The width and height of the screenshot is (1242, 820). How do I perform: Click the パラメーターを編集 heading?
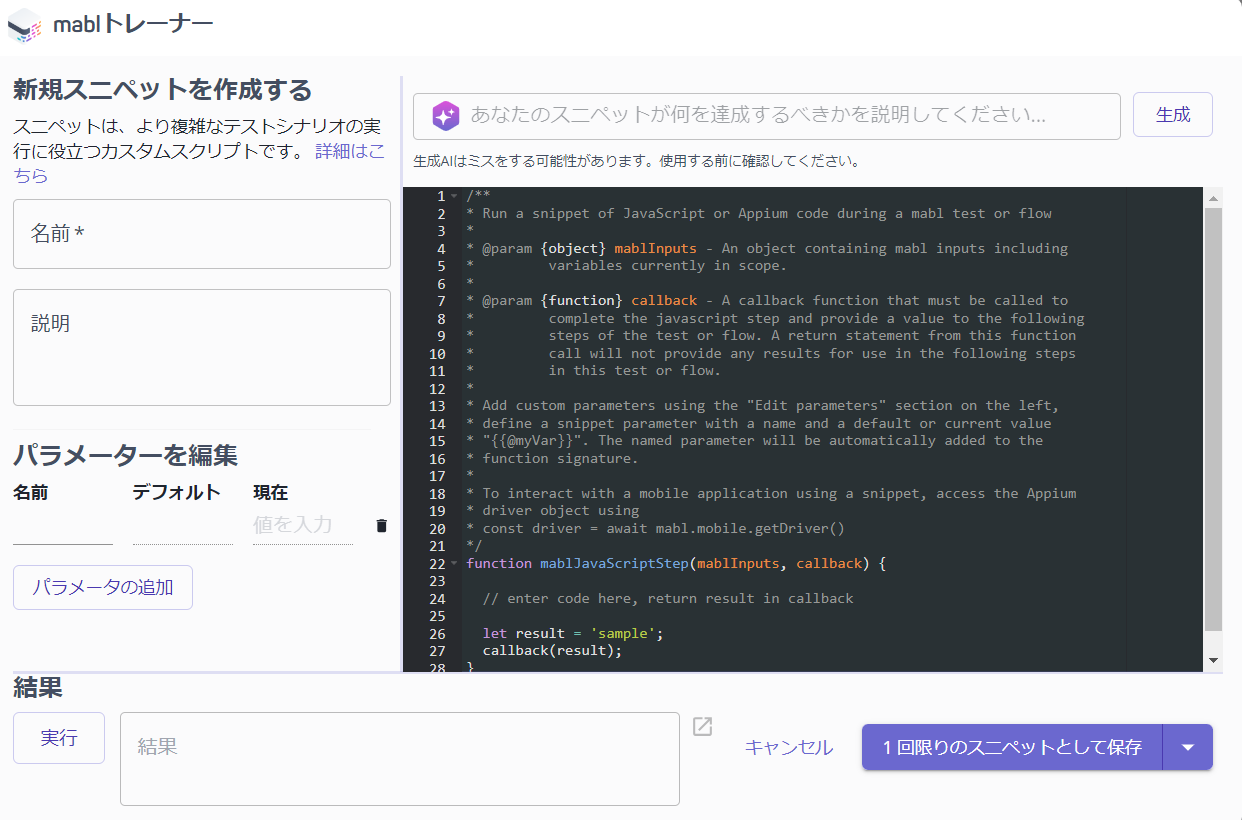click(x=125, y=455)
